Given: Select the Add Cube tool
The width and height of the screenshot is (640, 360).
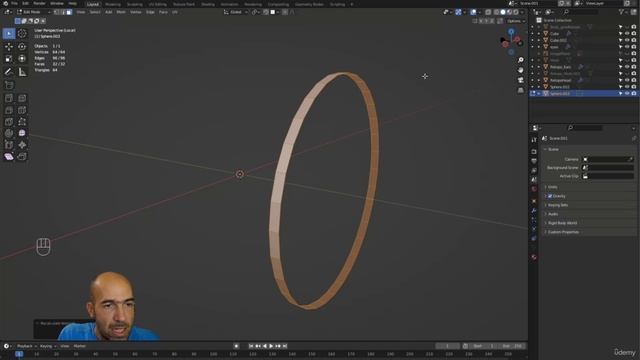Looking at the screenshot, I should [9, 85].
